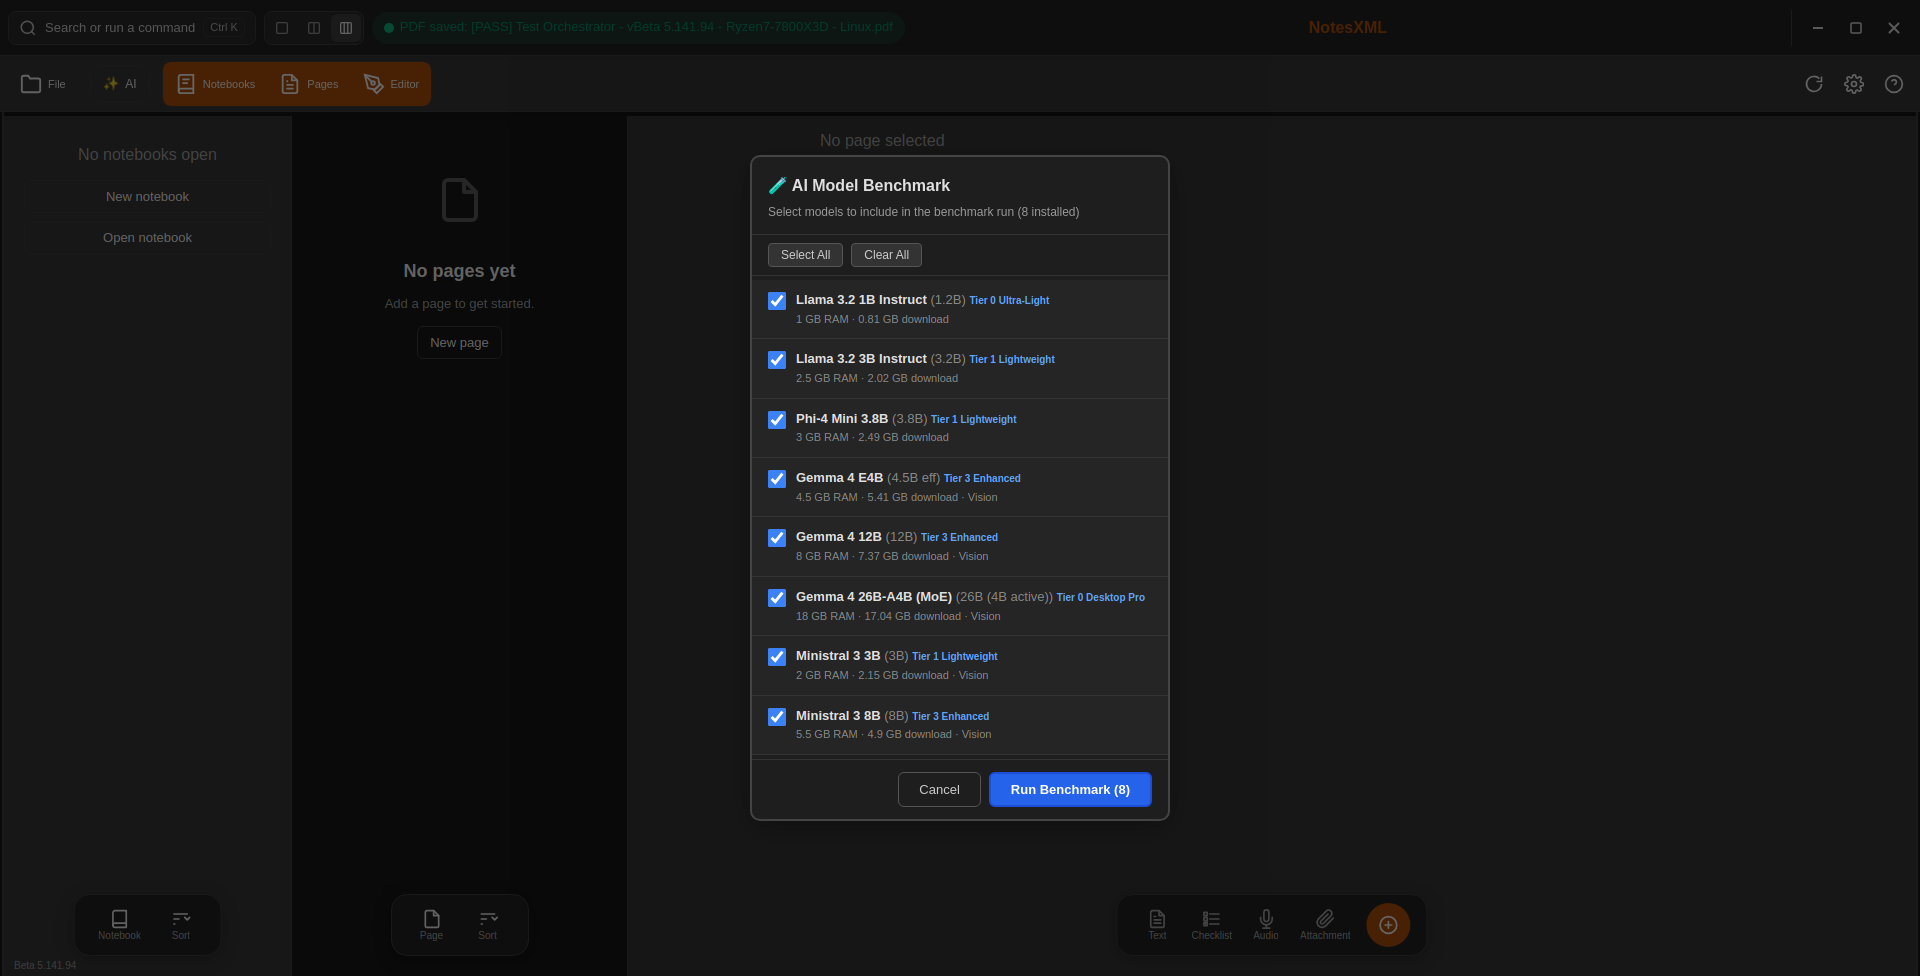Image resolution: width=1920 pixels, height=976 pixels.
Task: Click the New page button
Action: (459, 343)
